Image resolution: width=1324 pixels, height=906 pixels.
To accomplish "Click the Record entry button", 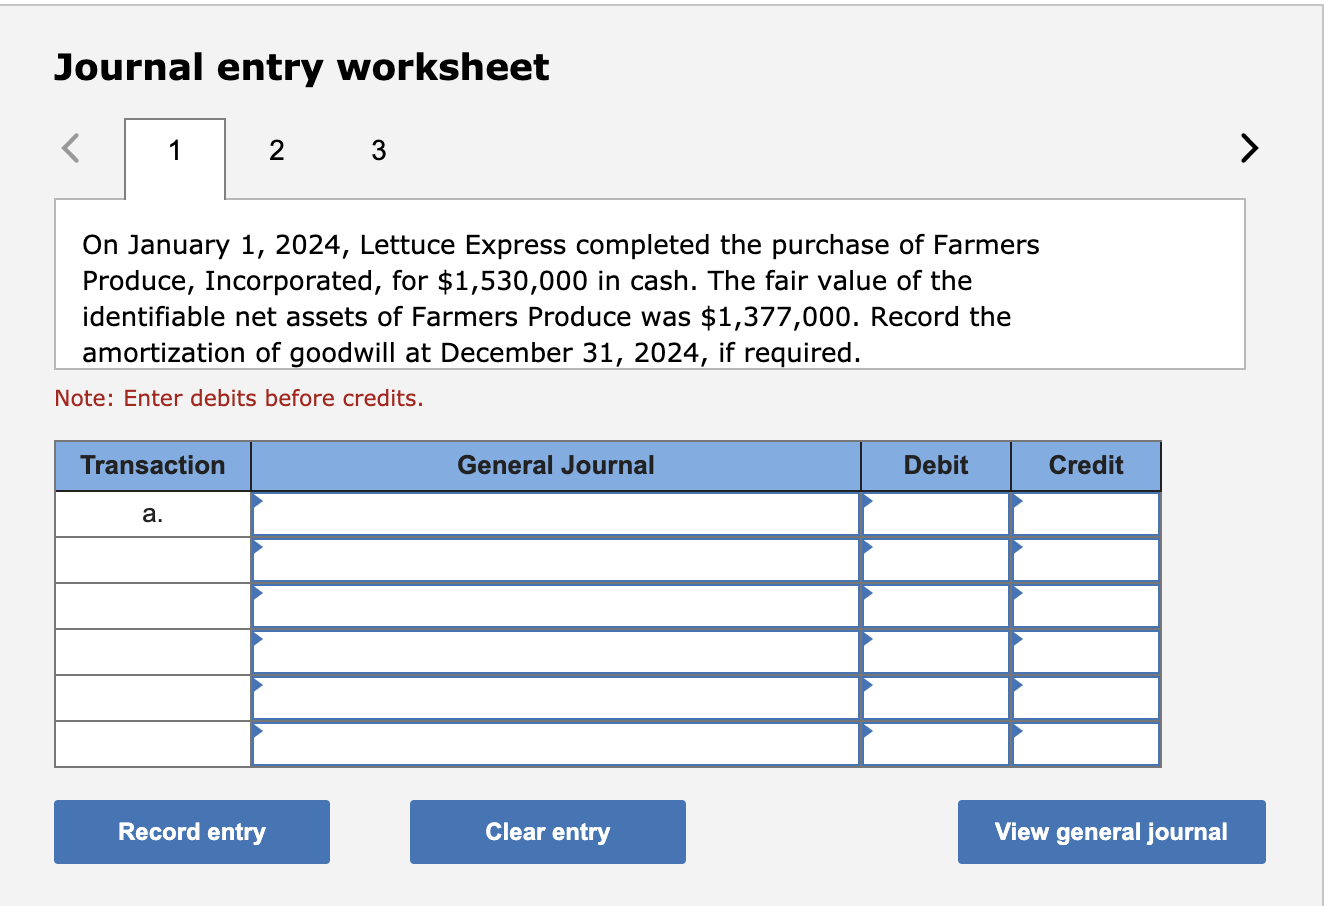I will click(191, 831).
